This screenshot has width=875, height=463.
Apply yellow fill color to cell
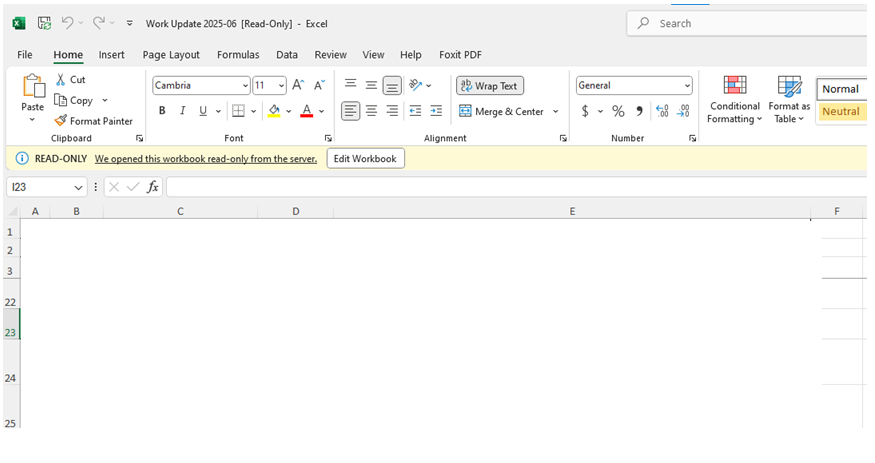[274, 111]
